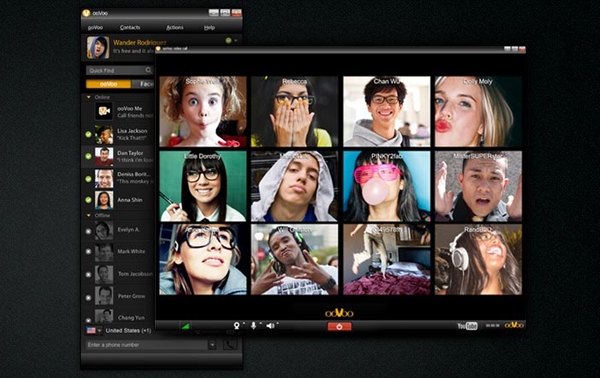This screenshot has height=378, width=600.
Task: Click the phone call handset button
Action: [230, 345]
